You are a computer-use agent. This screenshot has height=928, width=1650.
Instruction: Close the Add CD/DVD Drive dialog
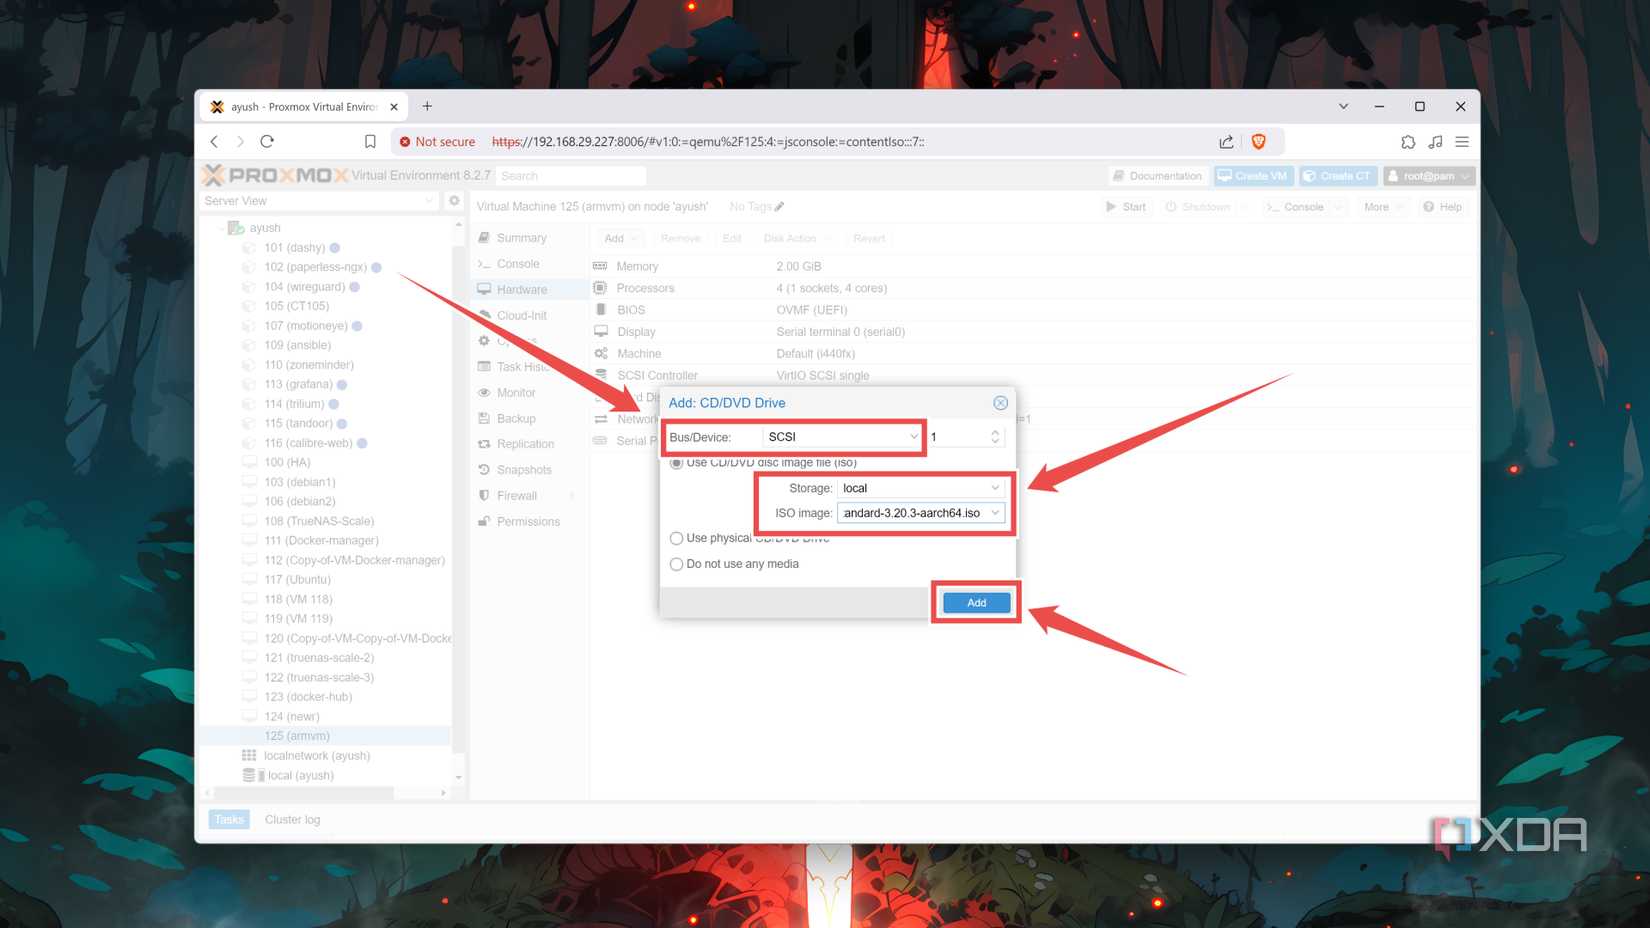click(1000, 402)
